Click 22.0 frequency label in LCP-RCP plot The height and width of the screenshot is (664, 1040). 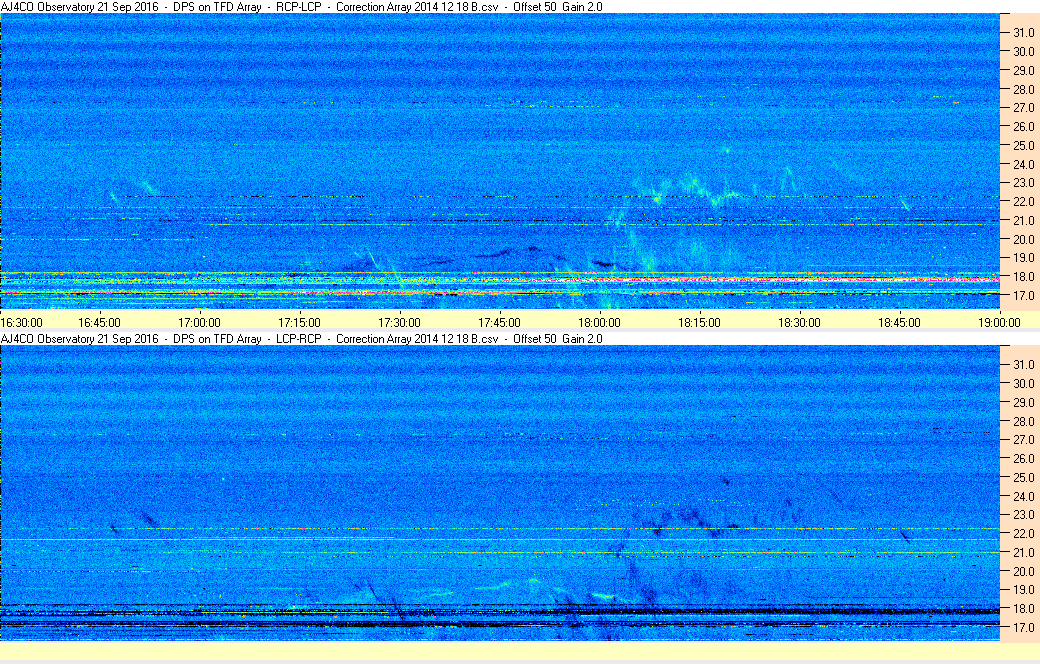1023,533
